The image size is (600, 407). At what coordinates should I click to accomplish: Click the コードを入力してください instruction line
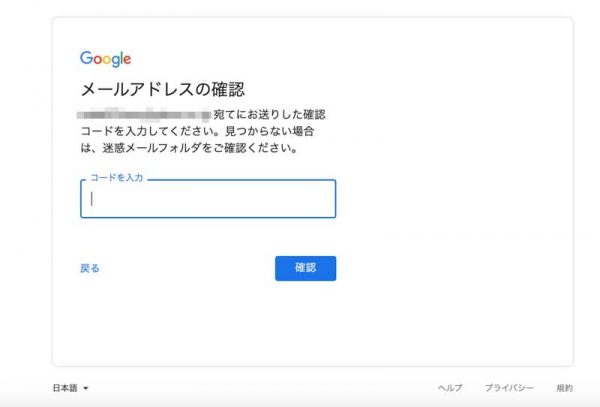click(197, 131)
